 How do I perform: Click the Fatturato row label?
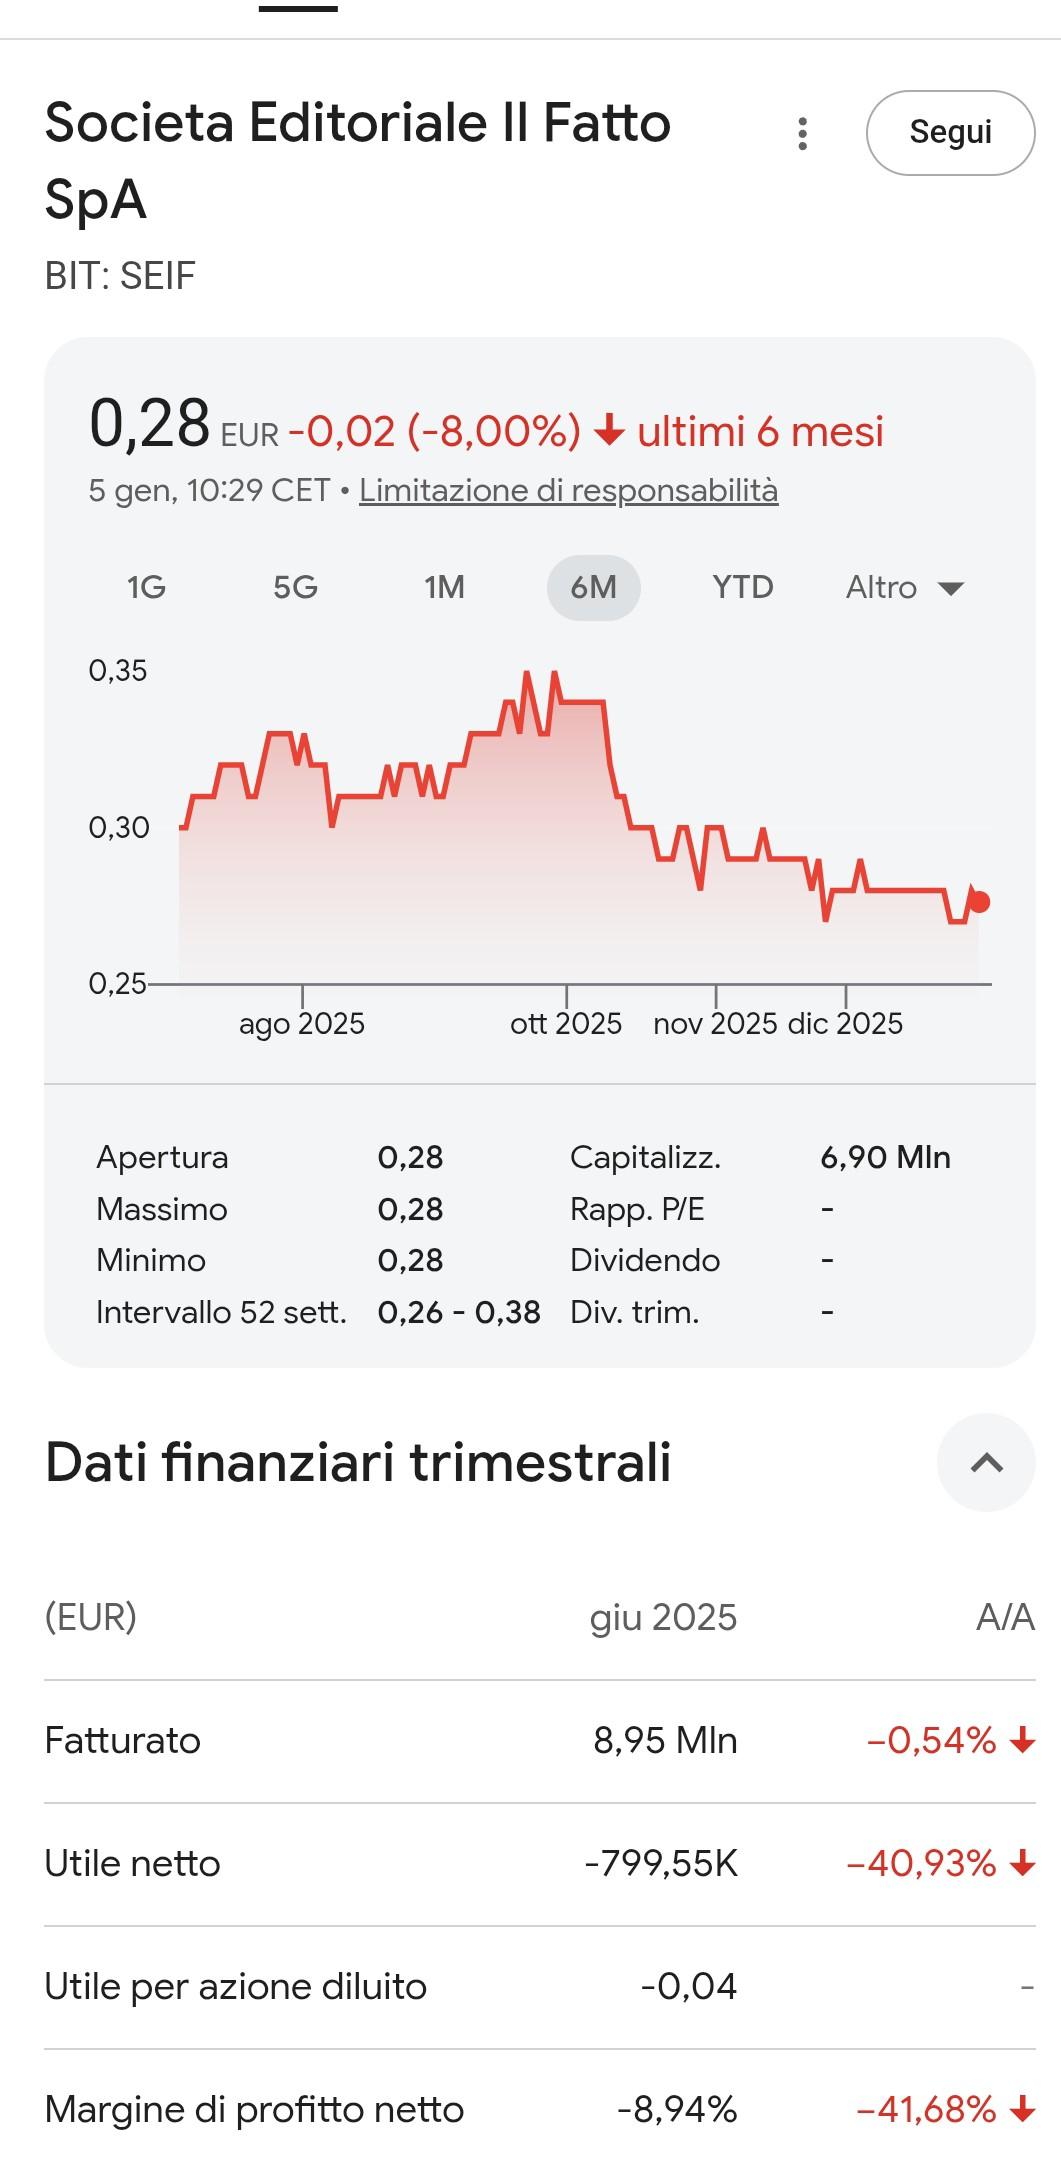(123, 1741)
